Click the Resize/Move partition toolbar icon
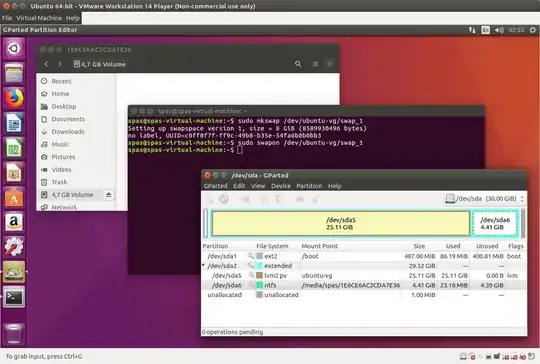 244,199
